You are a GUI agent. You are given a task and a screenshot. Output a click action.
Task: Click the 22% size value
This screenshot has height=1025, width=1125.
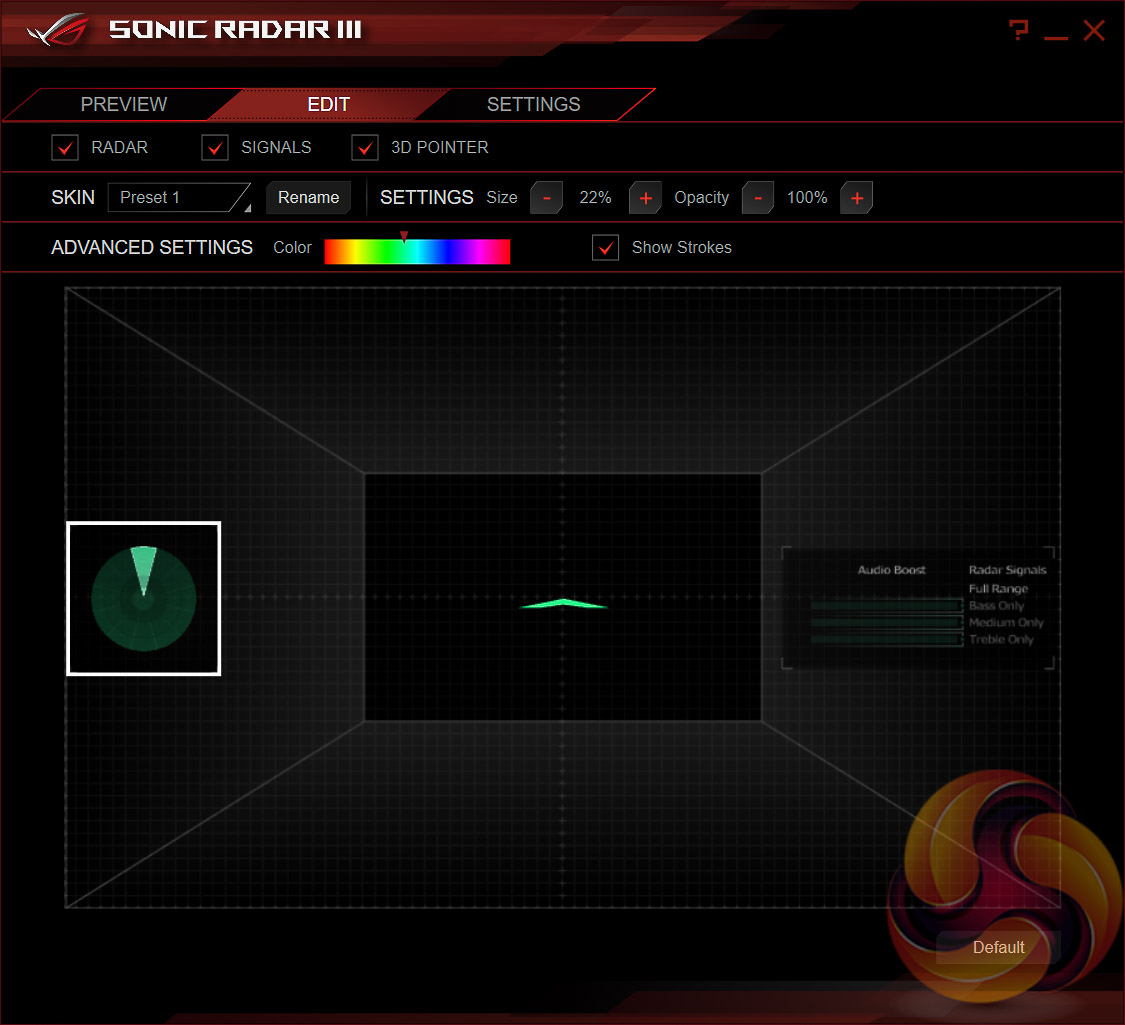[595, 197]
